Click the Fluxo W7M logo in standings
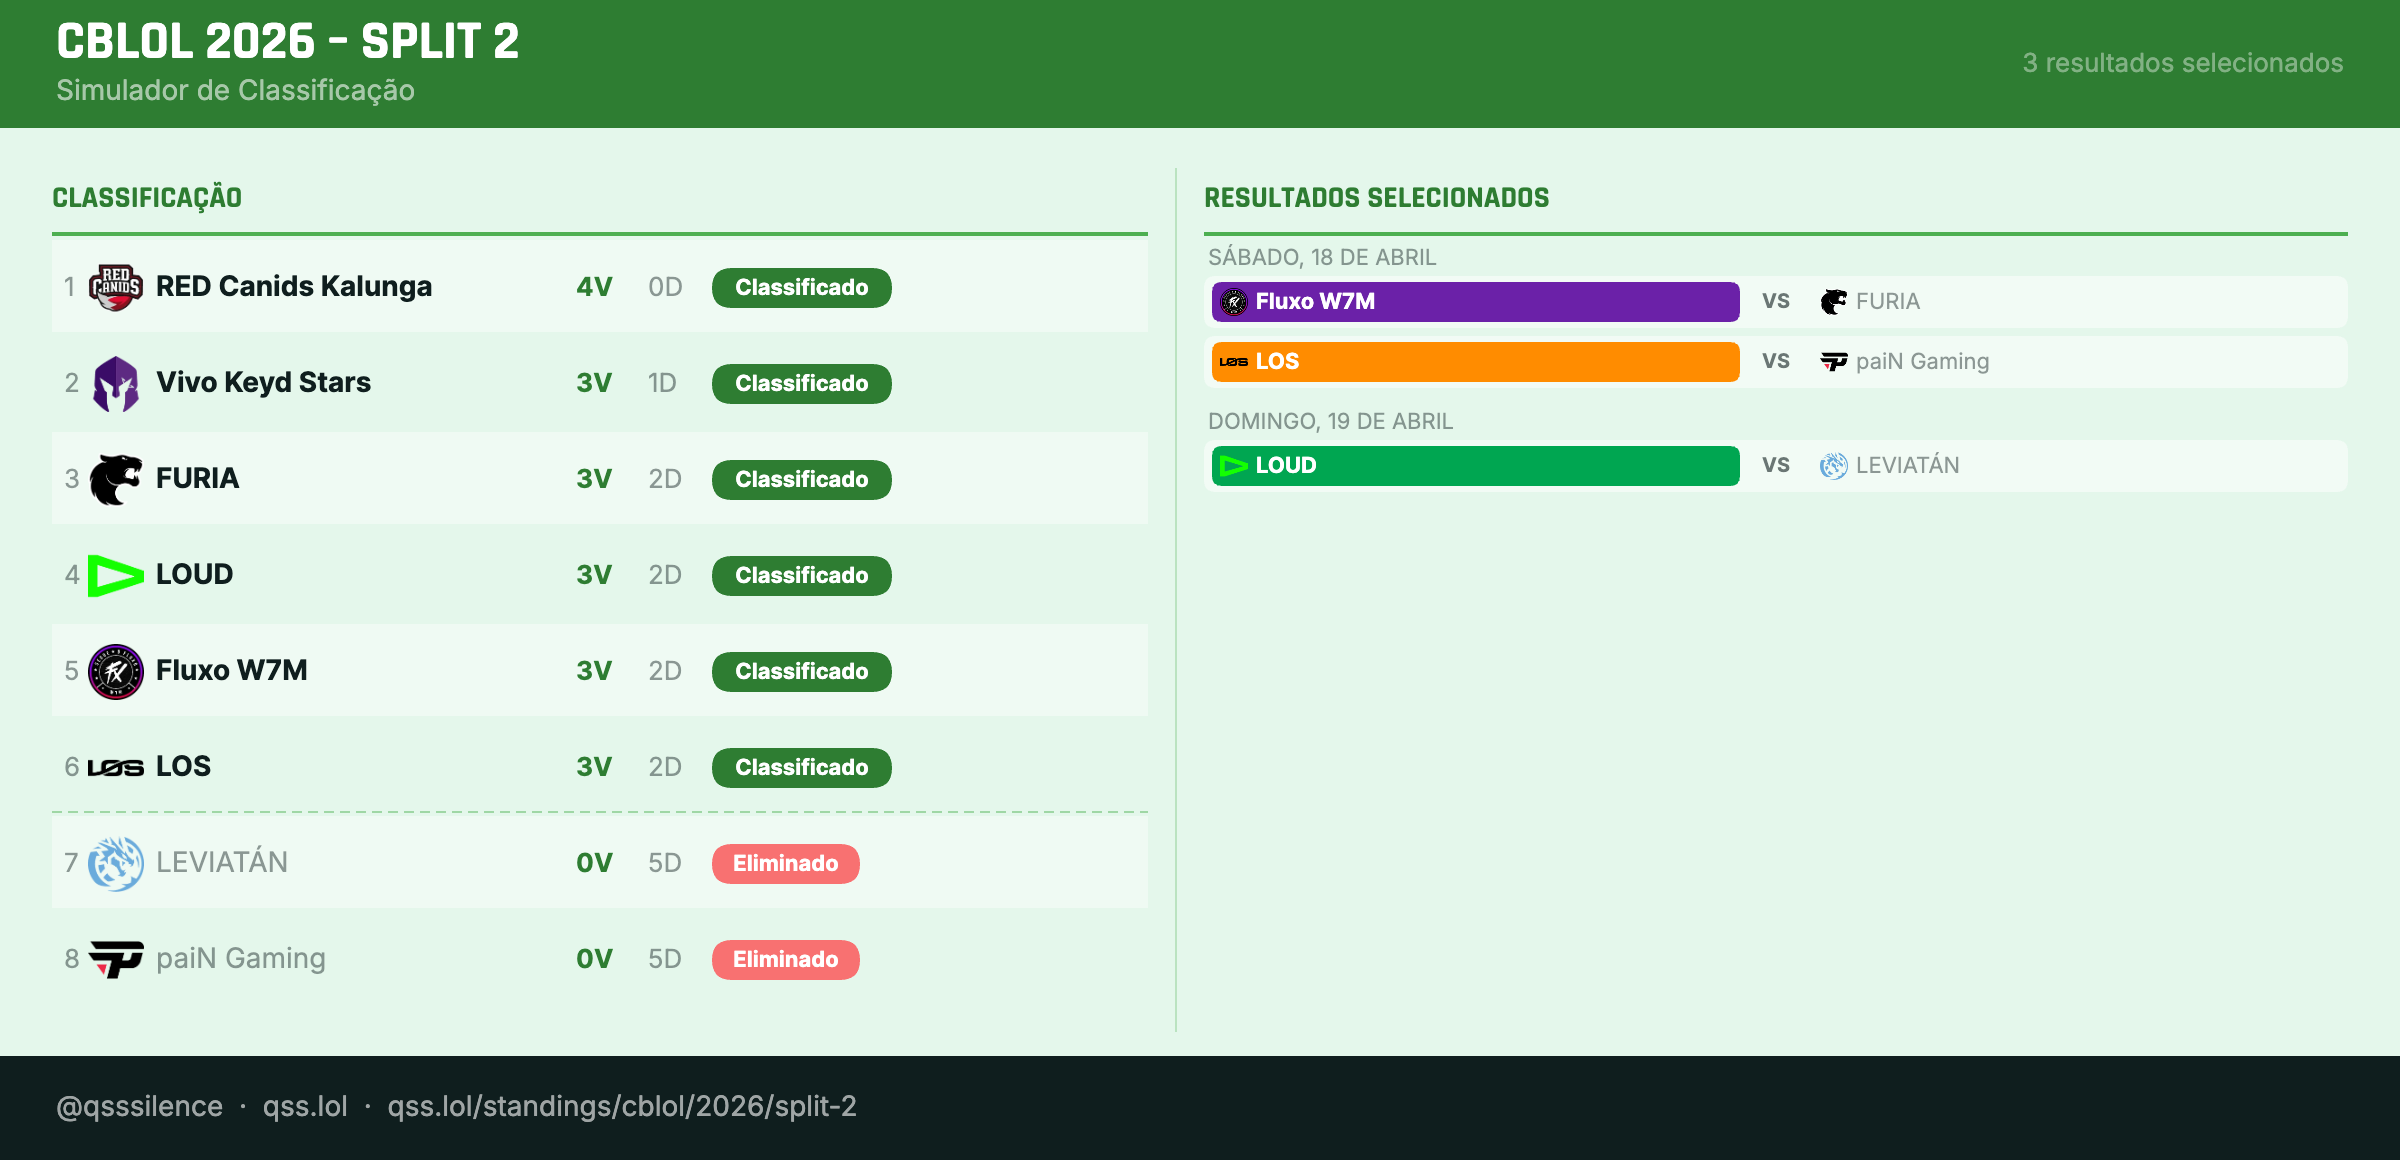Image resolution: width=2400 pixels, height=1160 pixels. coord(116,671)
